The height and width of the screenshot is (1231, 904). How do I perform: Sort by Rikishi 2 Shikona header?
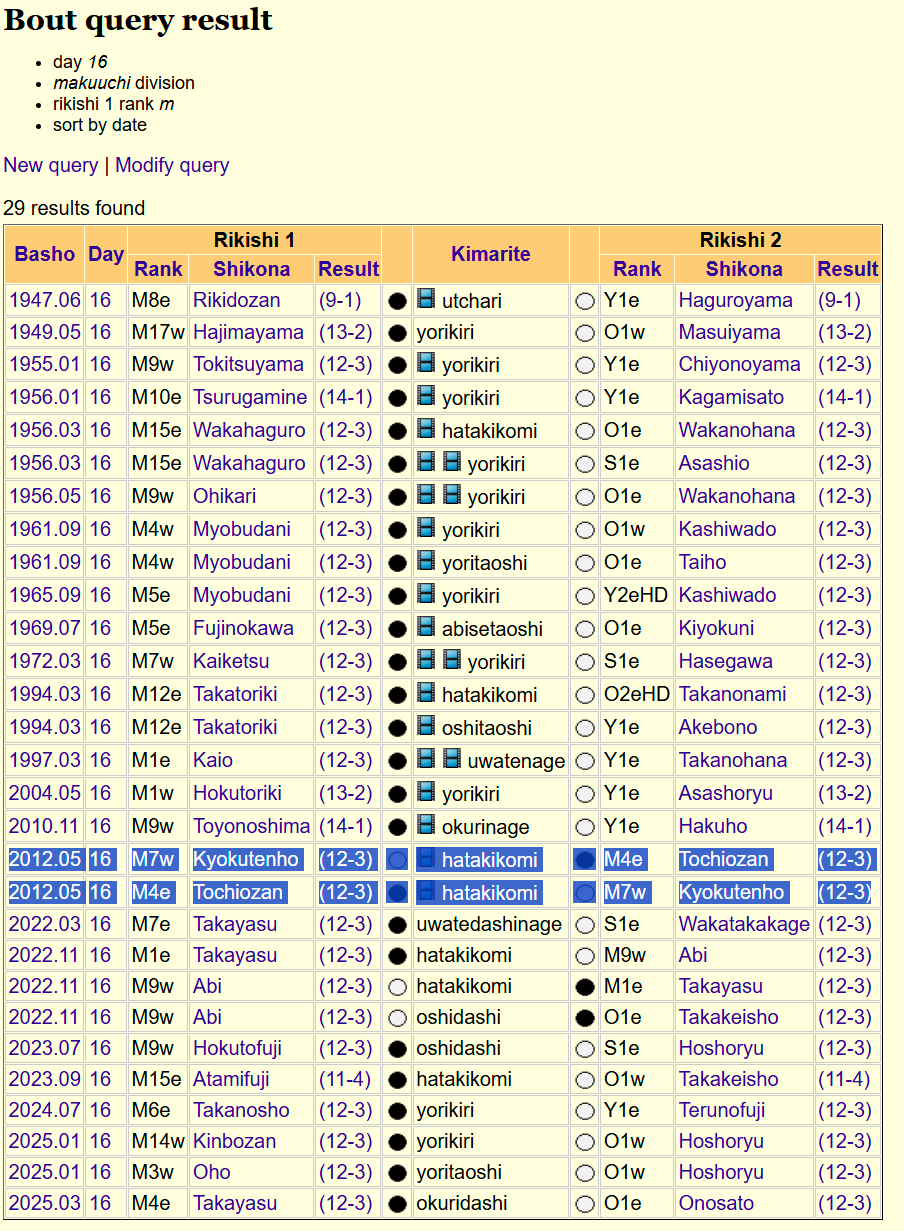(744, 269)
